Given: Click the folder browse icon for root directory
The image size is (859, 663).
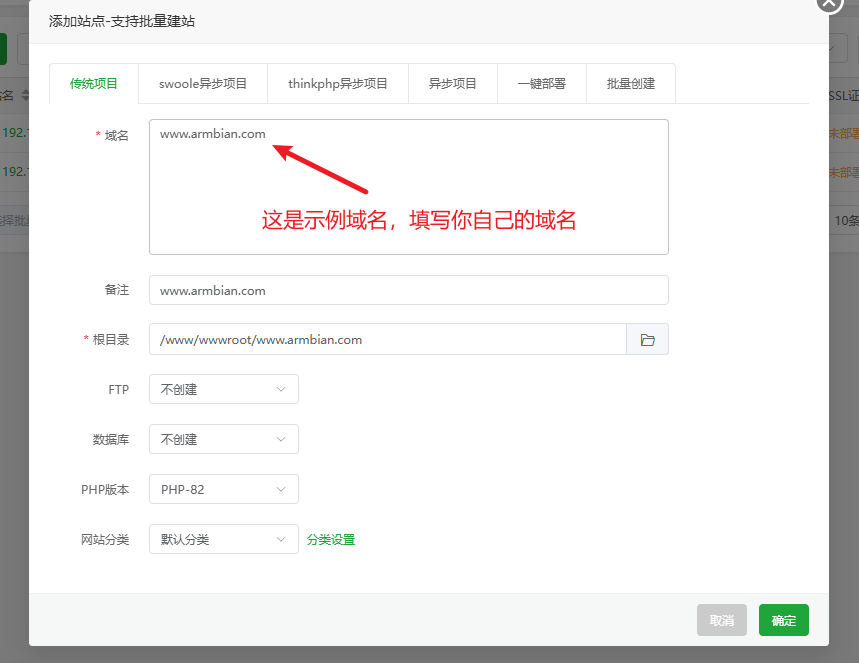Looking at the screenshot, I should (x=647, y=340).
